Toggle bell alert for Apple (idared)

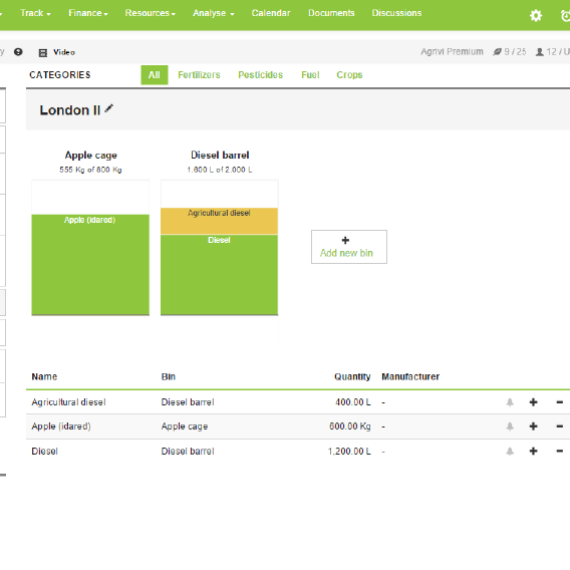[510, 426]
